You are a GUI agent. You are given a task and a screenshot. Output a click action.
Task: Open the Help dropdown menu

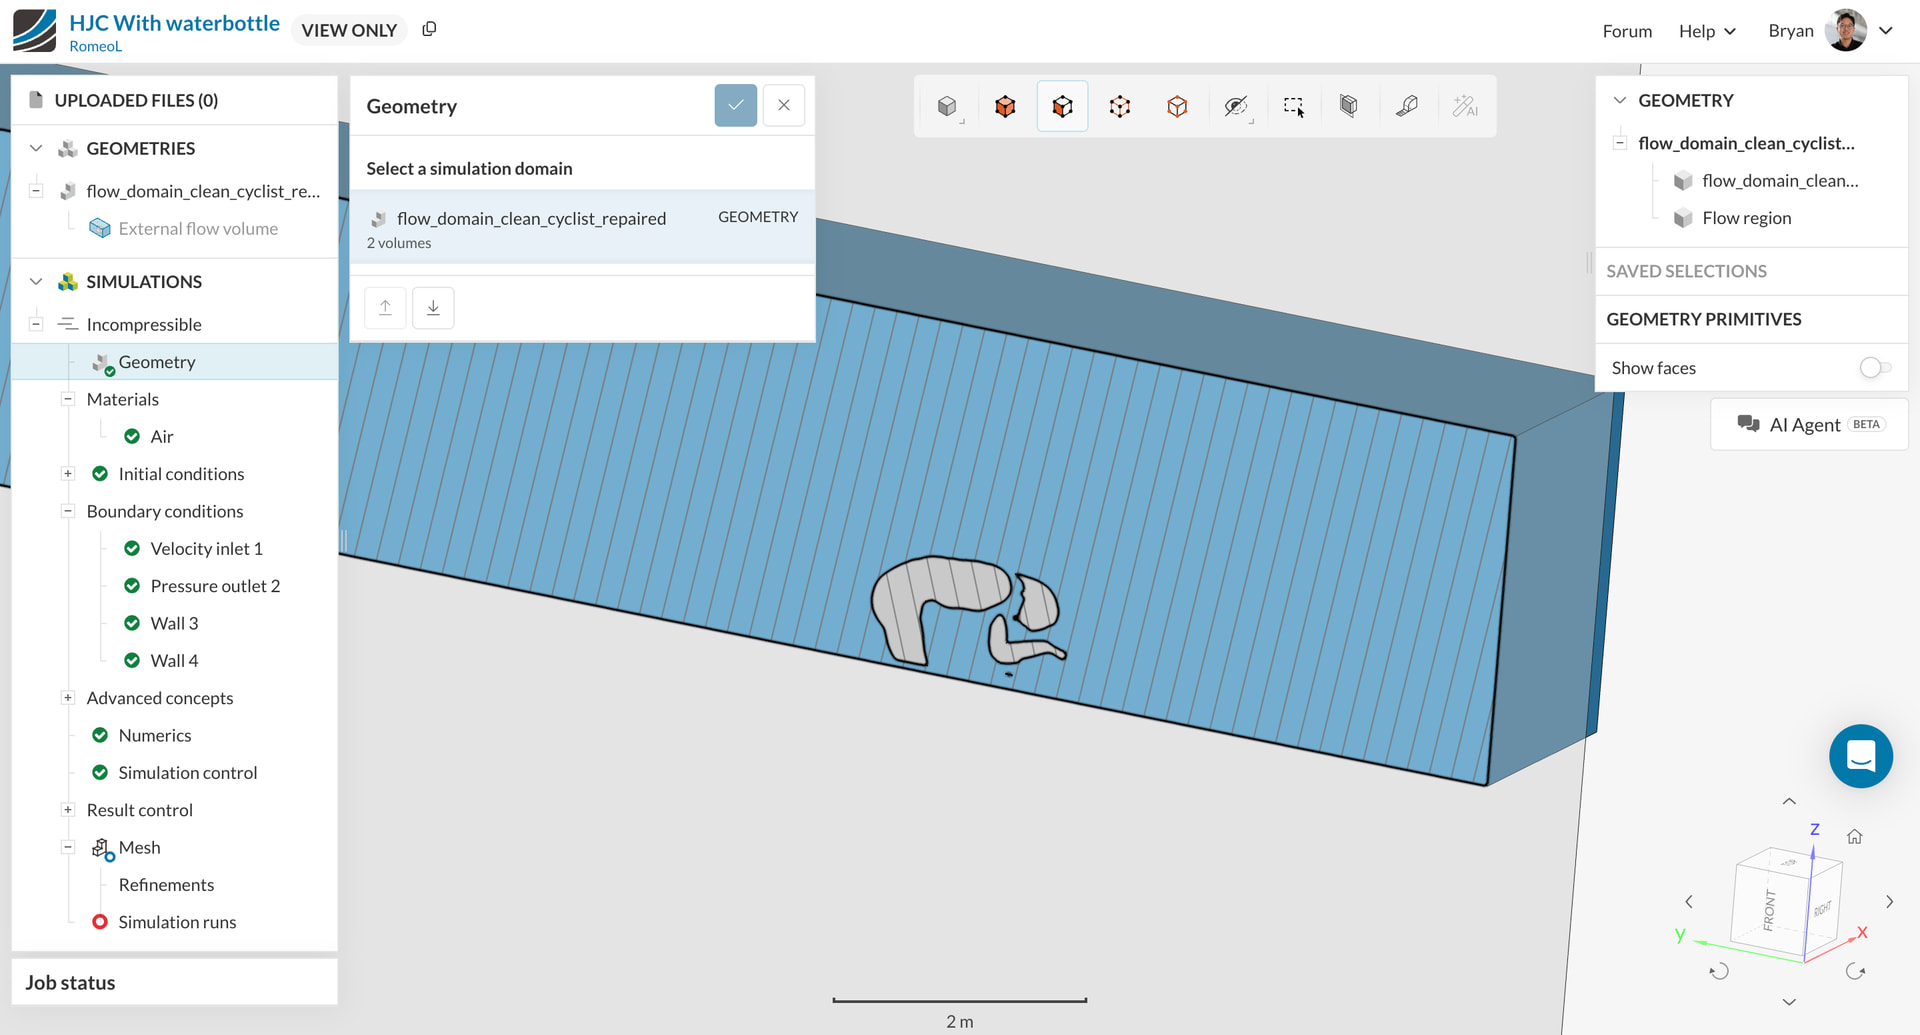coord(1707,31)
